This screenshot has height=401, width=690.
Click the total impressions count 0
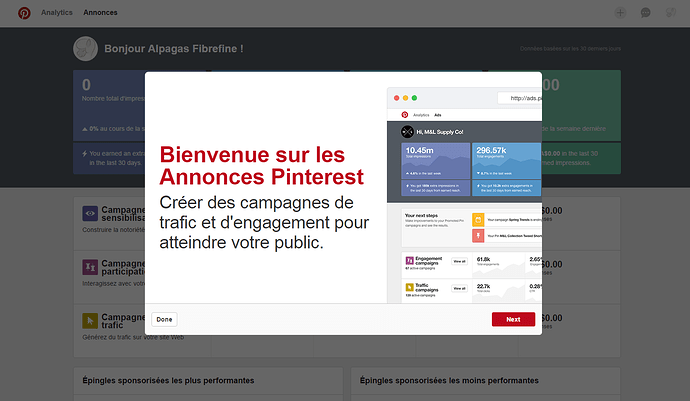click(x=86, y=85)
